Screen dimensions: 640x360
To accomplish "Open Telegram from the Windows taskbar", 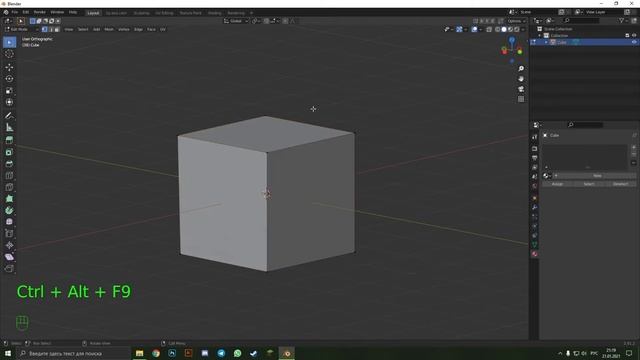I will (221, 353).
